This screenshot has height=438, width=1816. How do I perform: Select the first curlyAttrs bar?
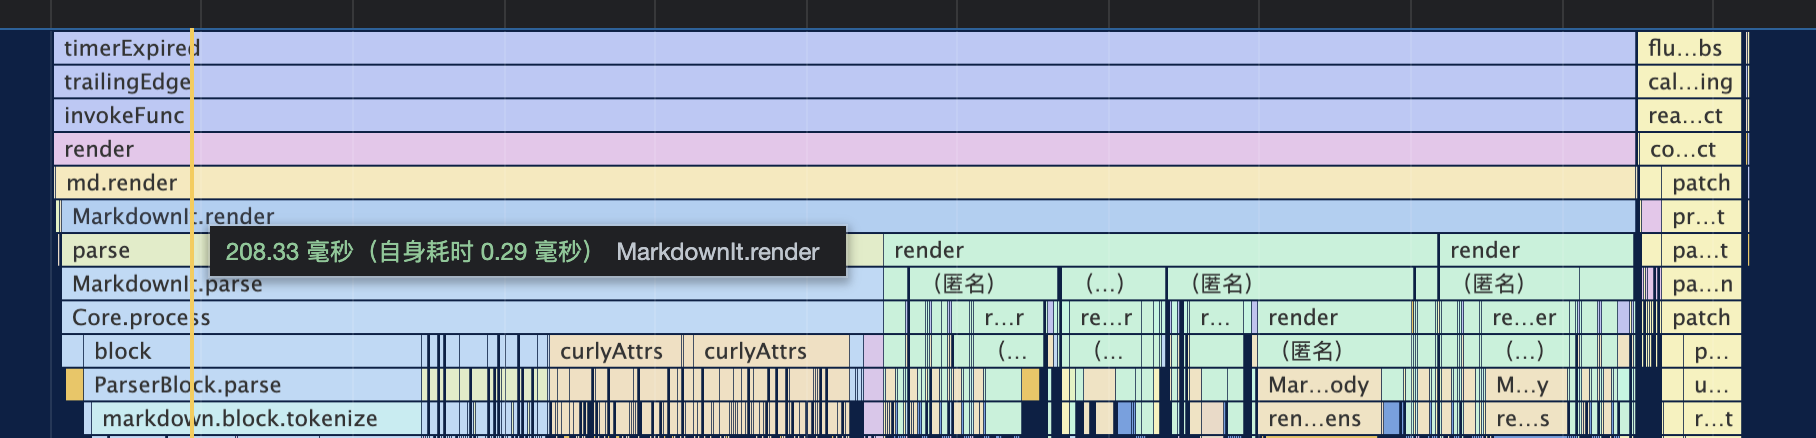click(x=612, y=351)
